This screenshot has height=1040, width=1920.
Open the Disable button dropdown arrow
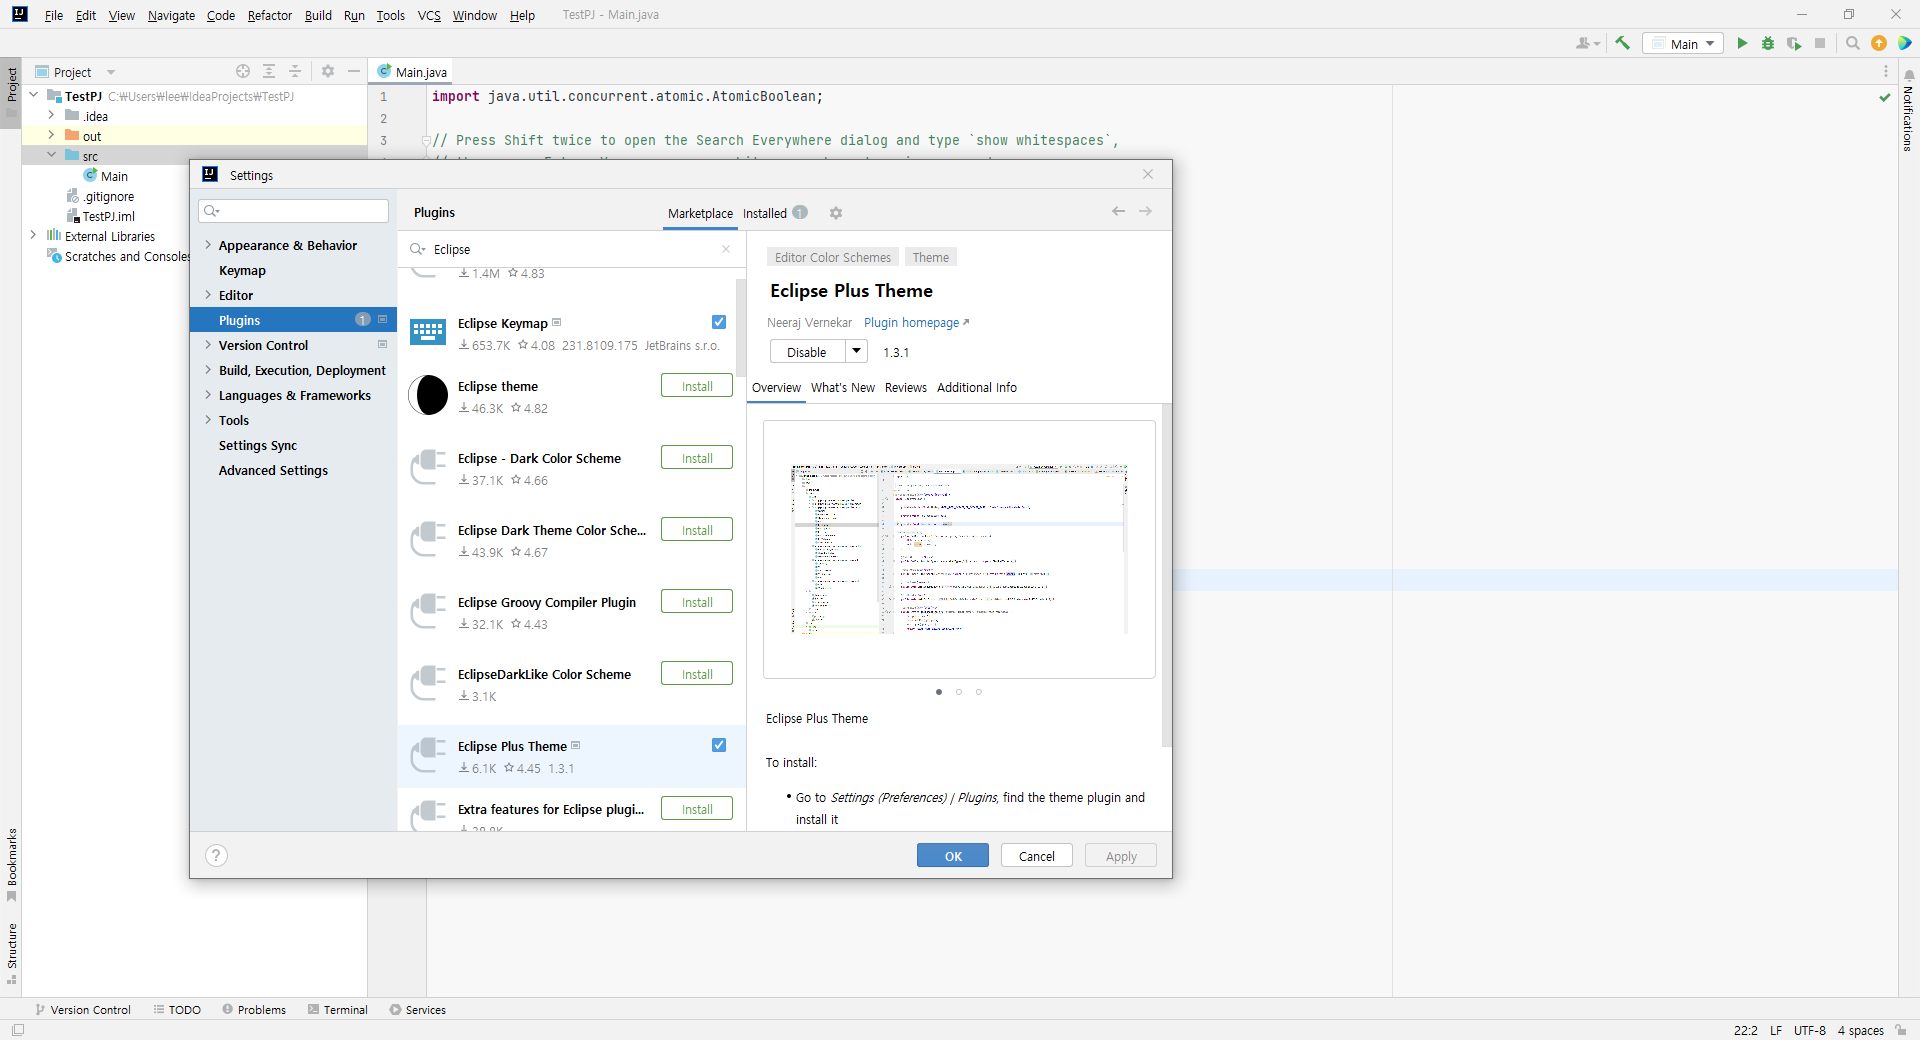tap(857, 351)
